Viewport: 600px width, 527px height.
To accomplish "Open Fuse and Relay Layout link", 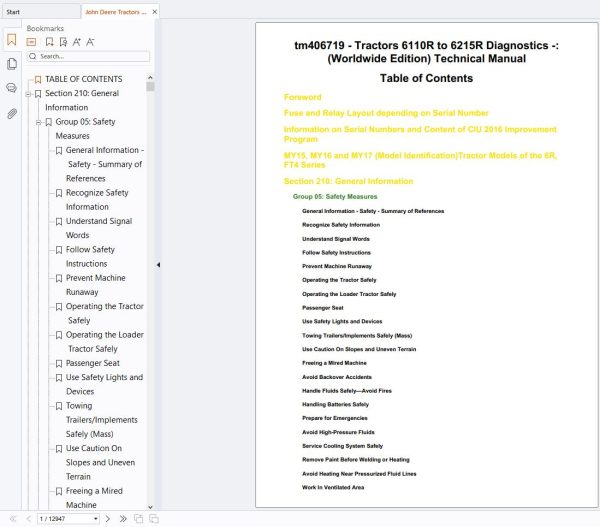I will (386, 113).
